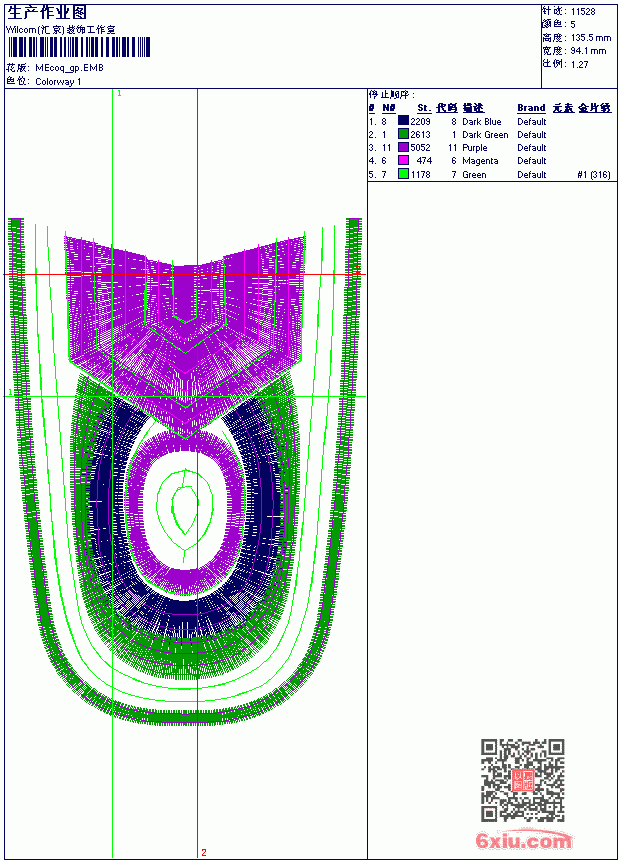
Task: Pick the Magenta color swatch
Action: tap(403, 160)
